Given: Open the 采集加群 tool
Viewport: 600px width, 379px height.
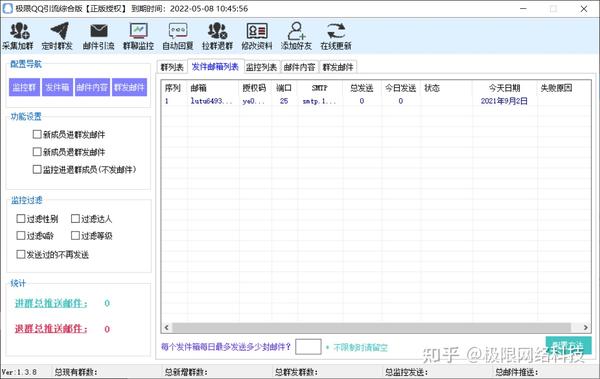Looking at the screenshot, I should 18,36.
